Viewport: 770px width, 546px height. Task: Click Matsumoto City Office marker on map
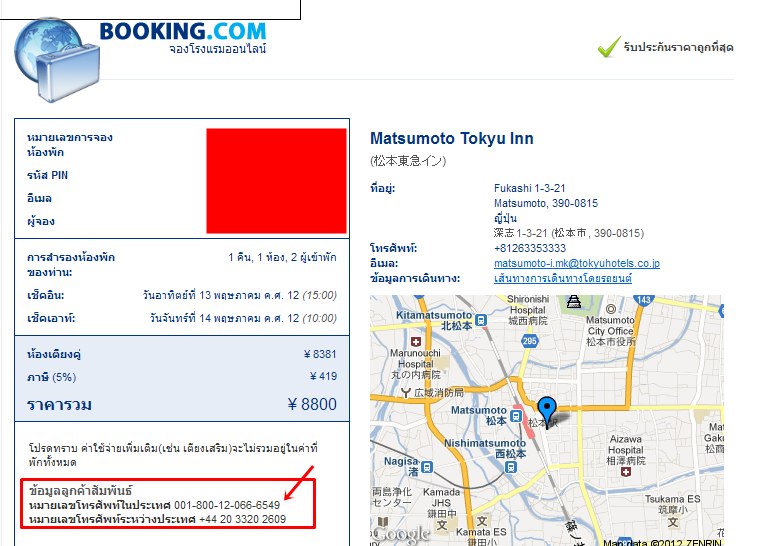tap(611, 309)
